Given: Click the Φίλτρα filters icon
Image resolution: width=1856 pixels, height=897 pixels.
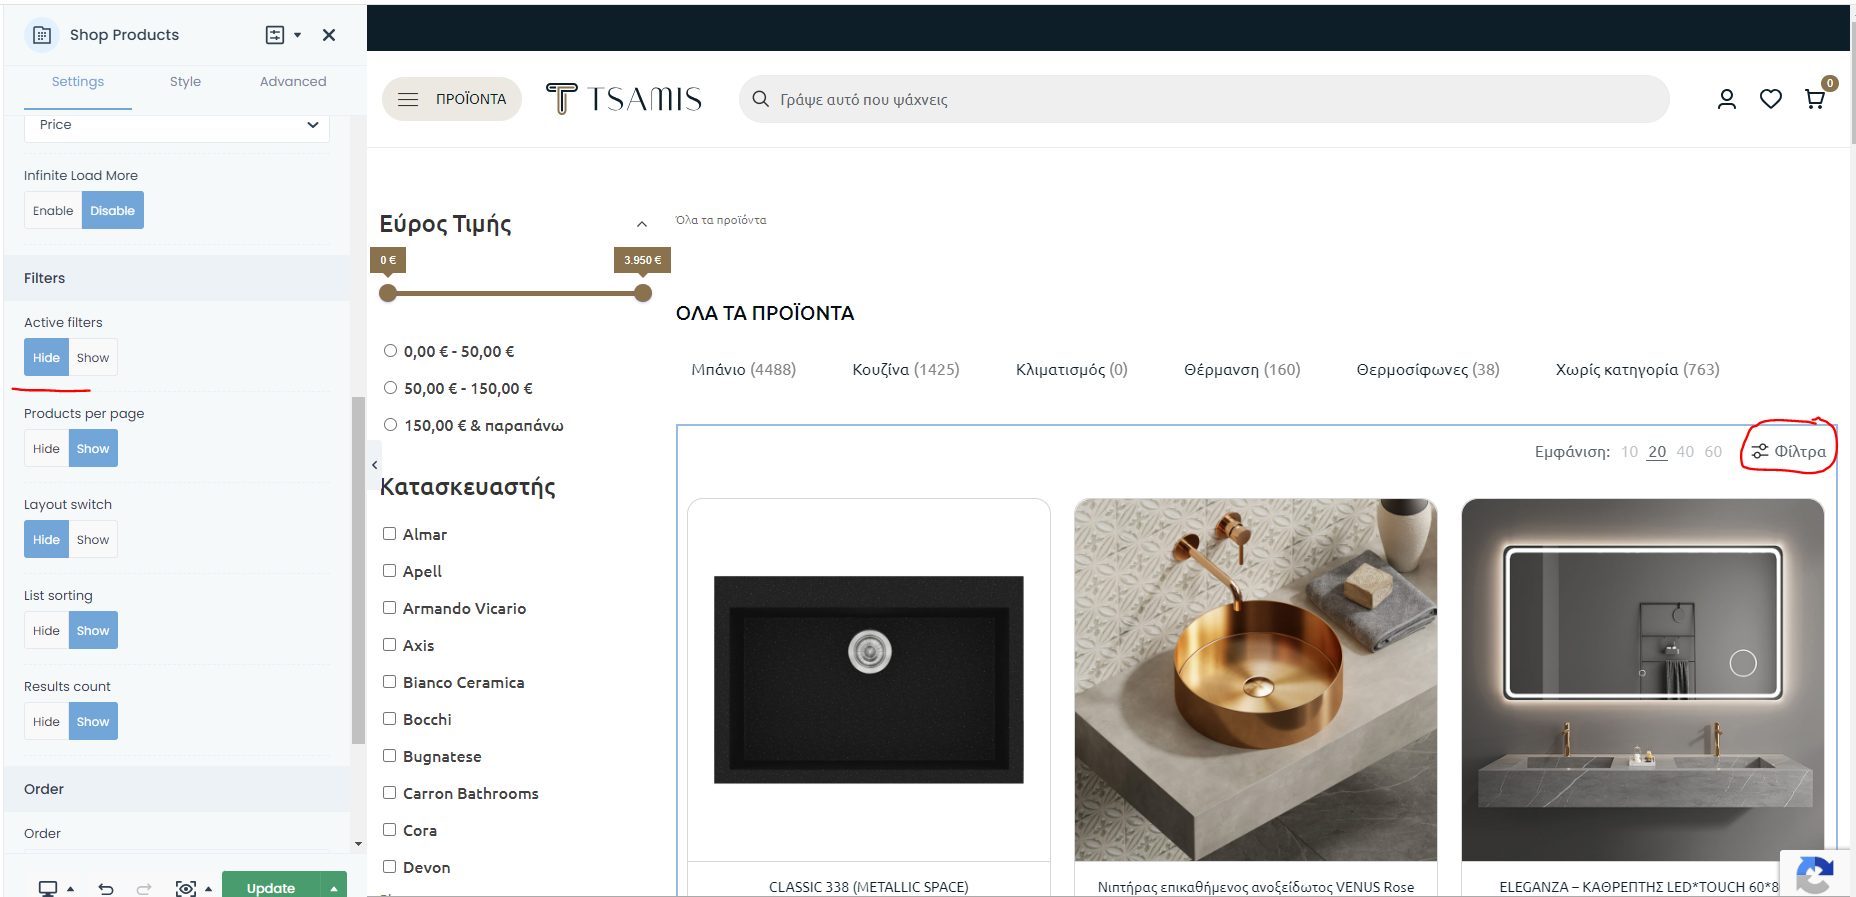Looking at the screenshot, I should click(x=1789, y=452).
